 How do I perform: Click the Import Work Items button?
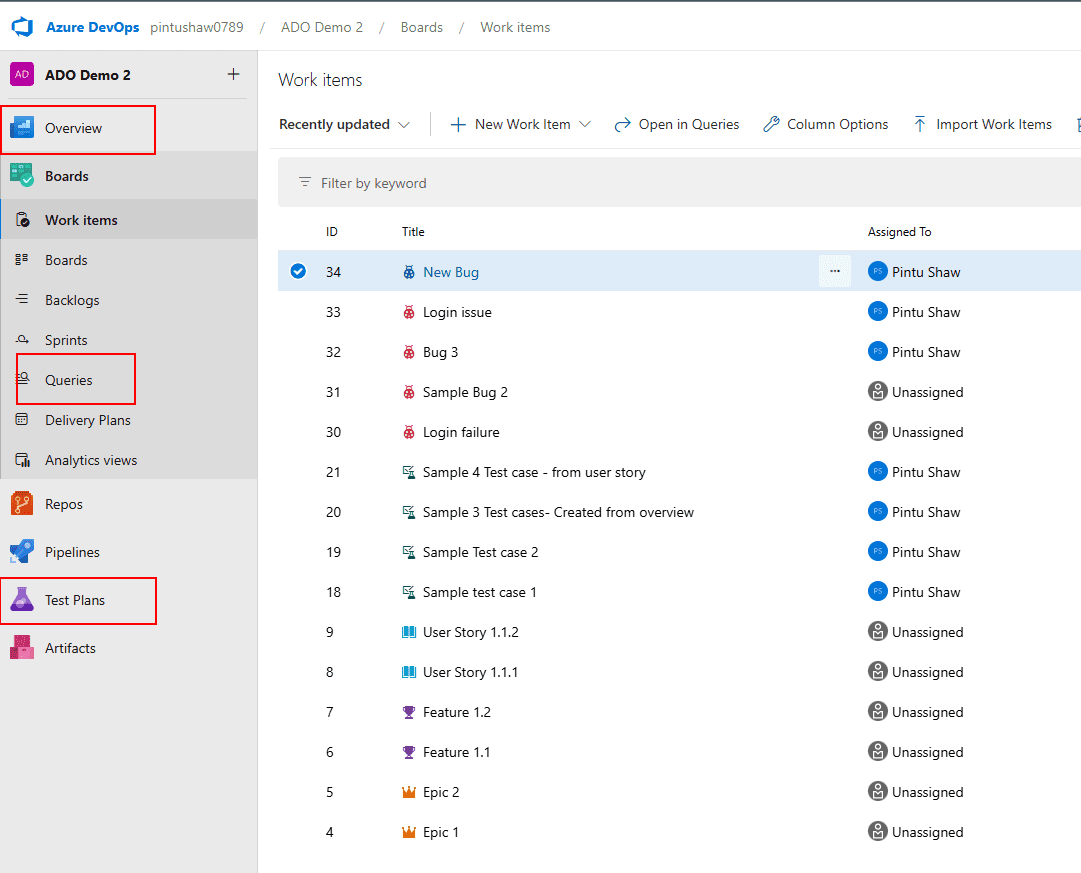pyautogui.click(x=982, y=124)
